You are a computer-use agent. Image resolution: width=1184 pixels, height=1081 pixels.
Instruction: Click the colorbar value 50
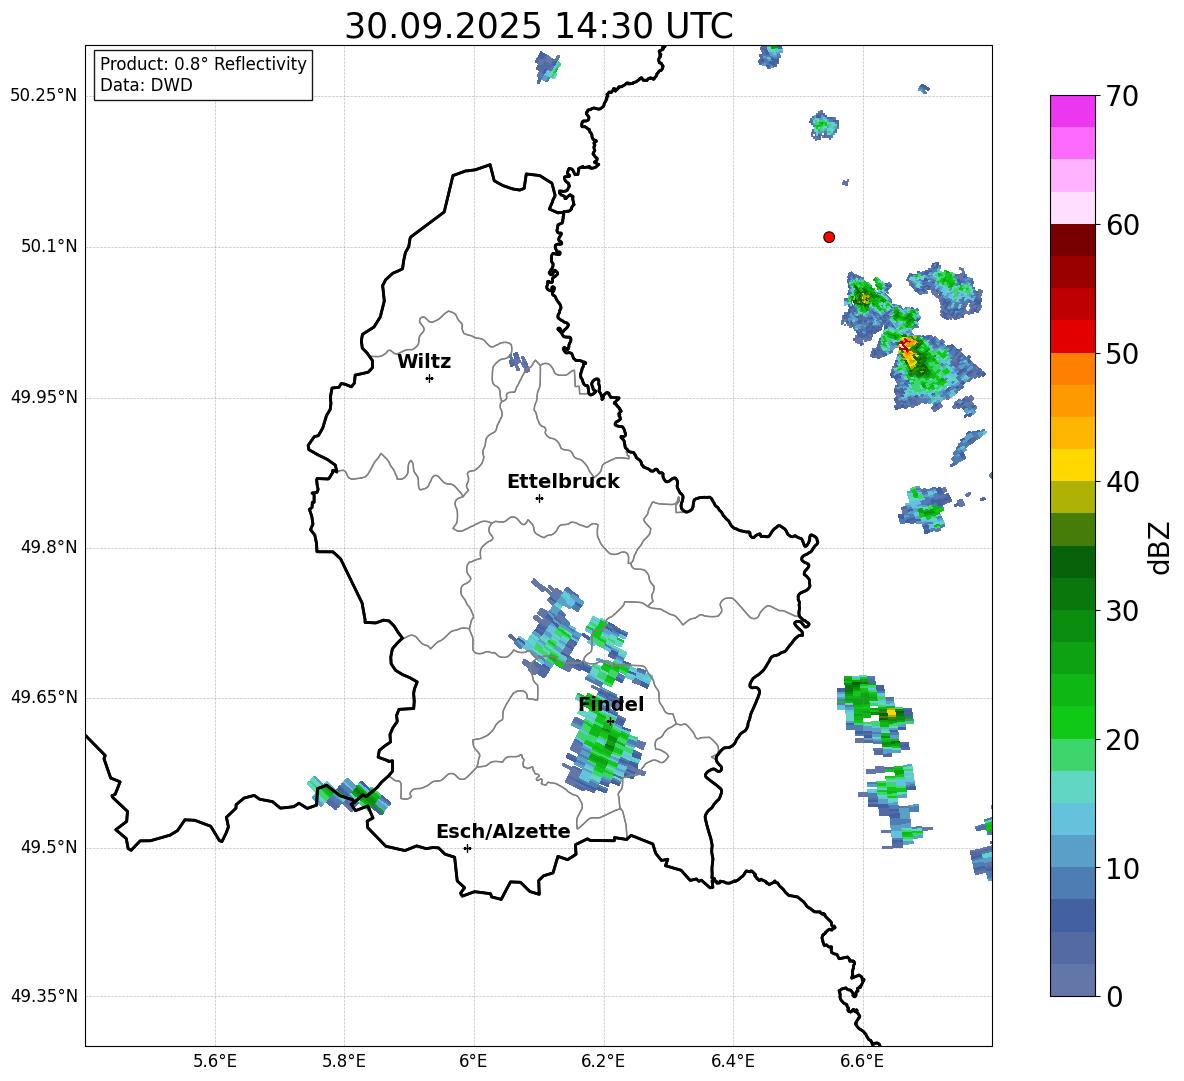point(1123,353)
